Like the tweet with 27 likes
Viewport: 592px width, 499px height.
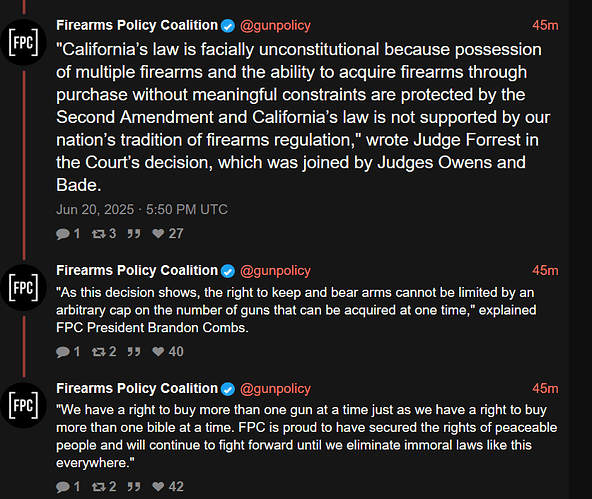pyautogui.click(x=158, y=234)
